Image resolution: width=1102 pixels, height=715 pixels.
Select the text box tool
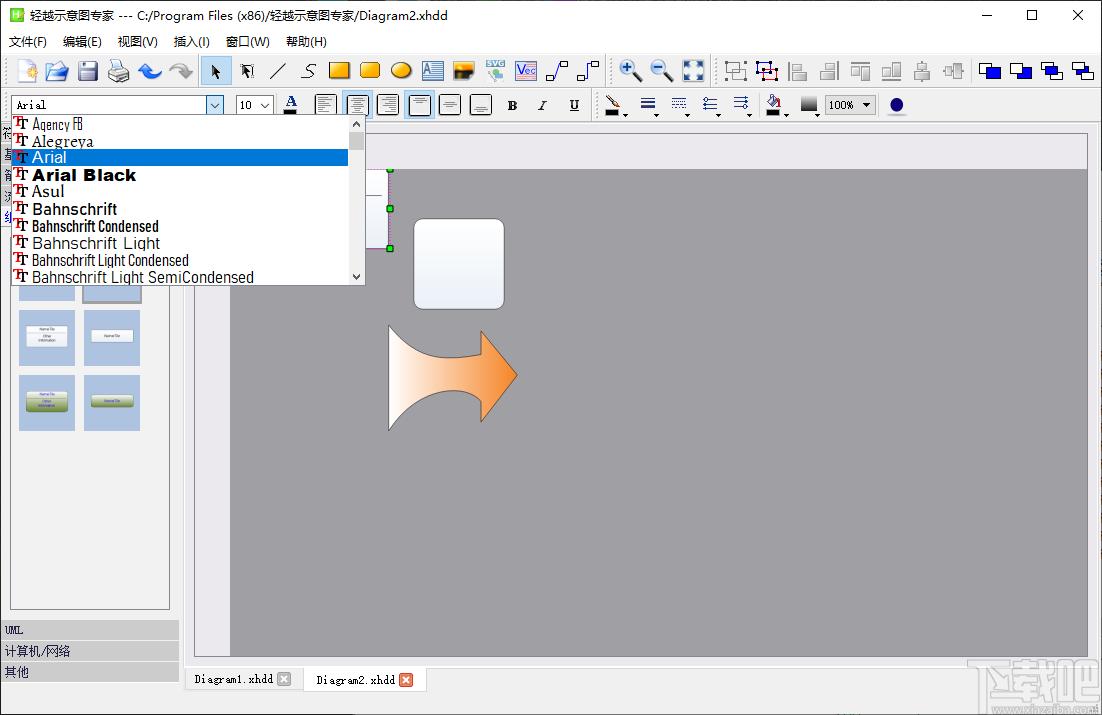[432, 70]
